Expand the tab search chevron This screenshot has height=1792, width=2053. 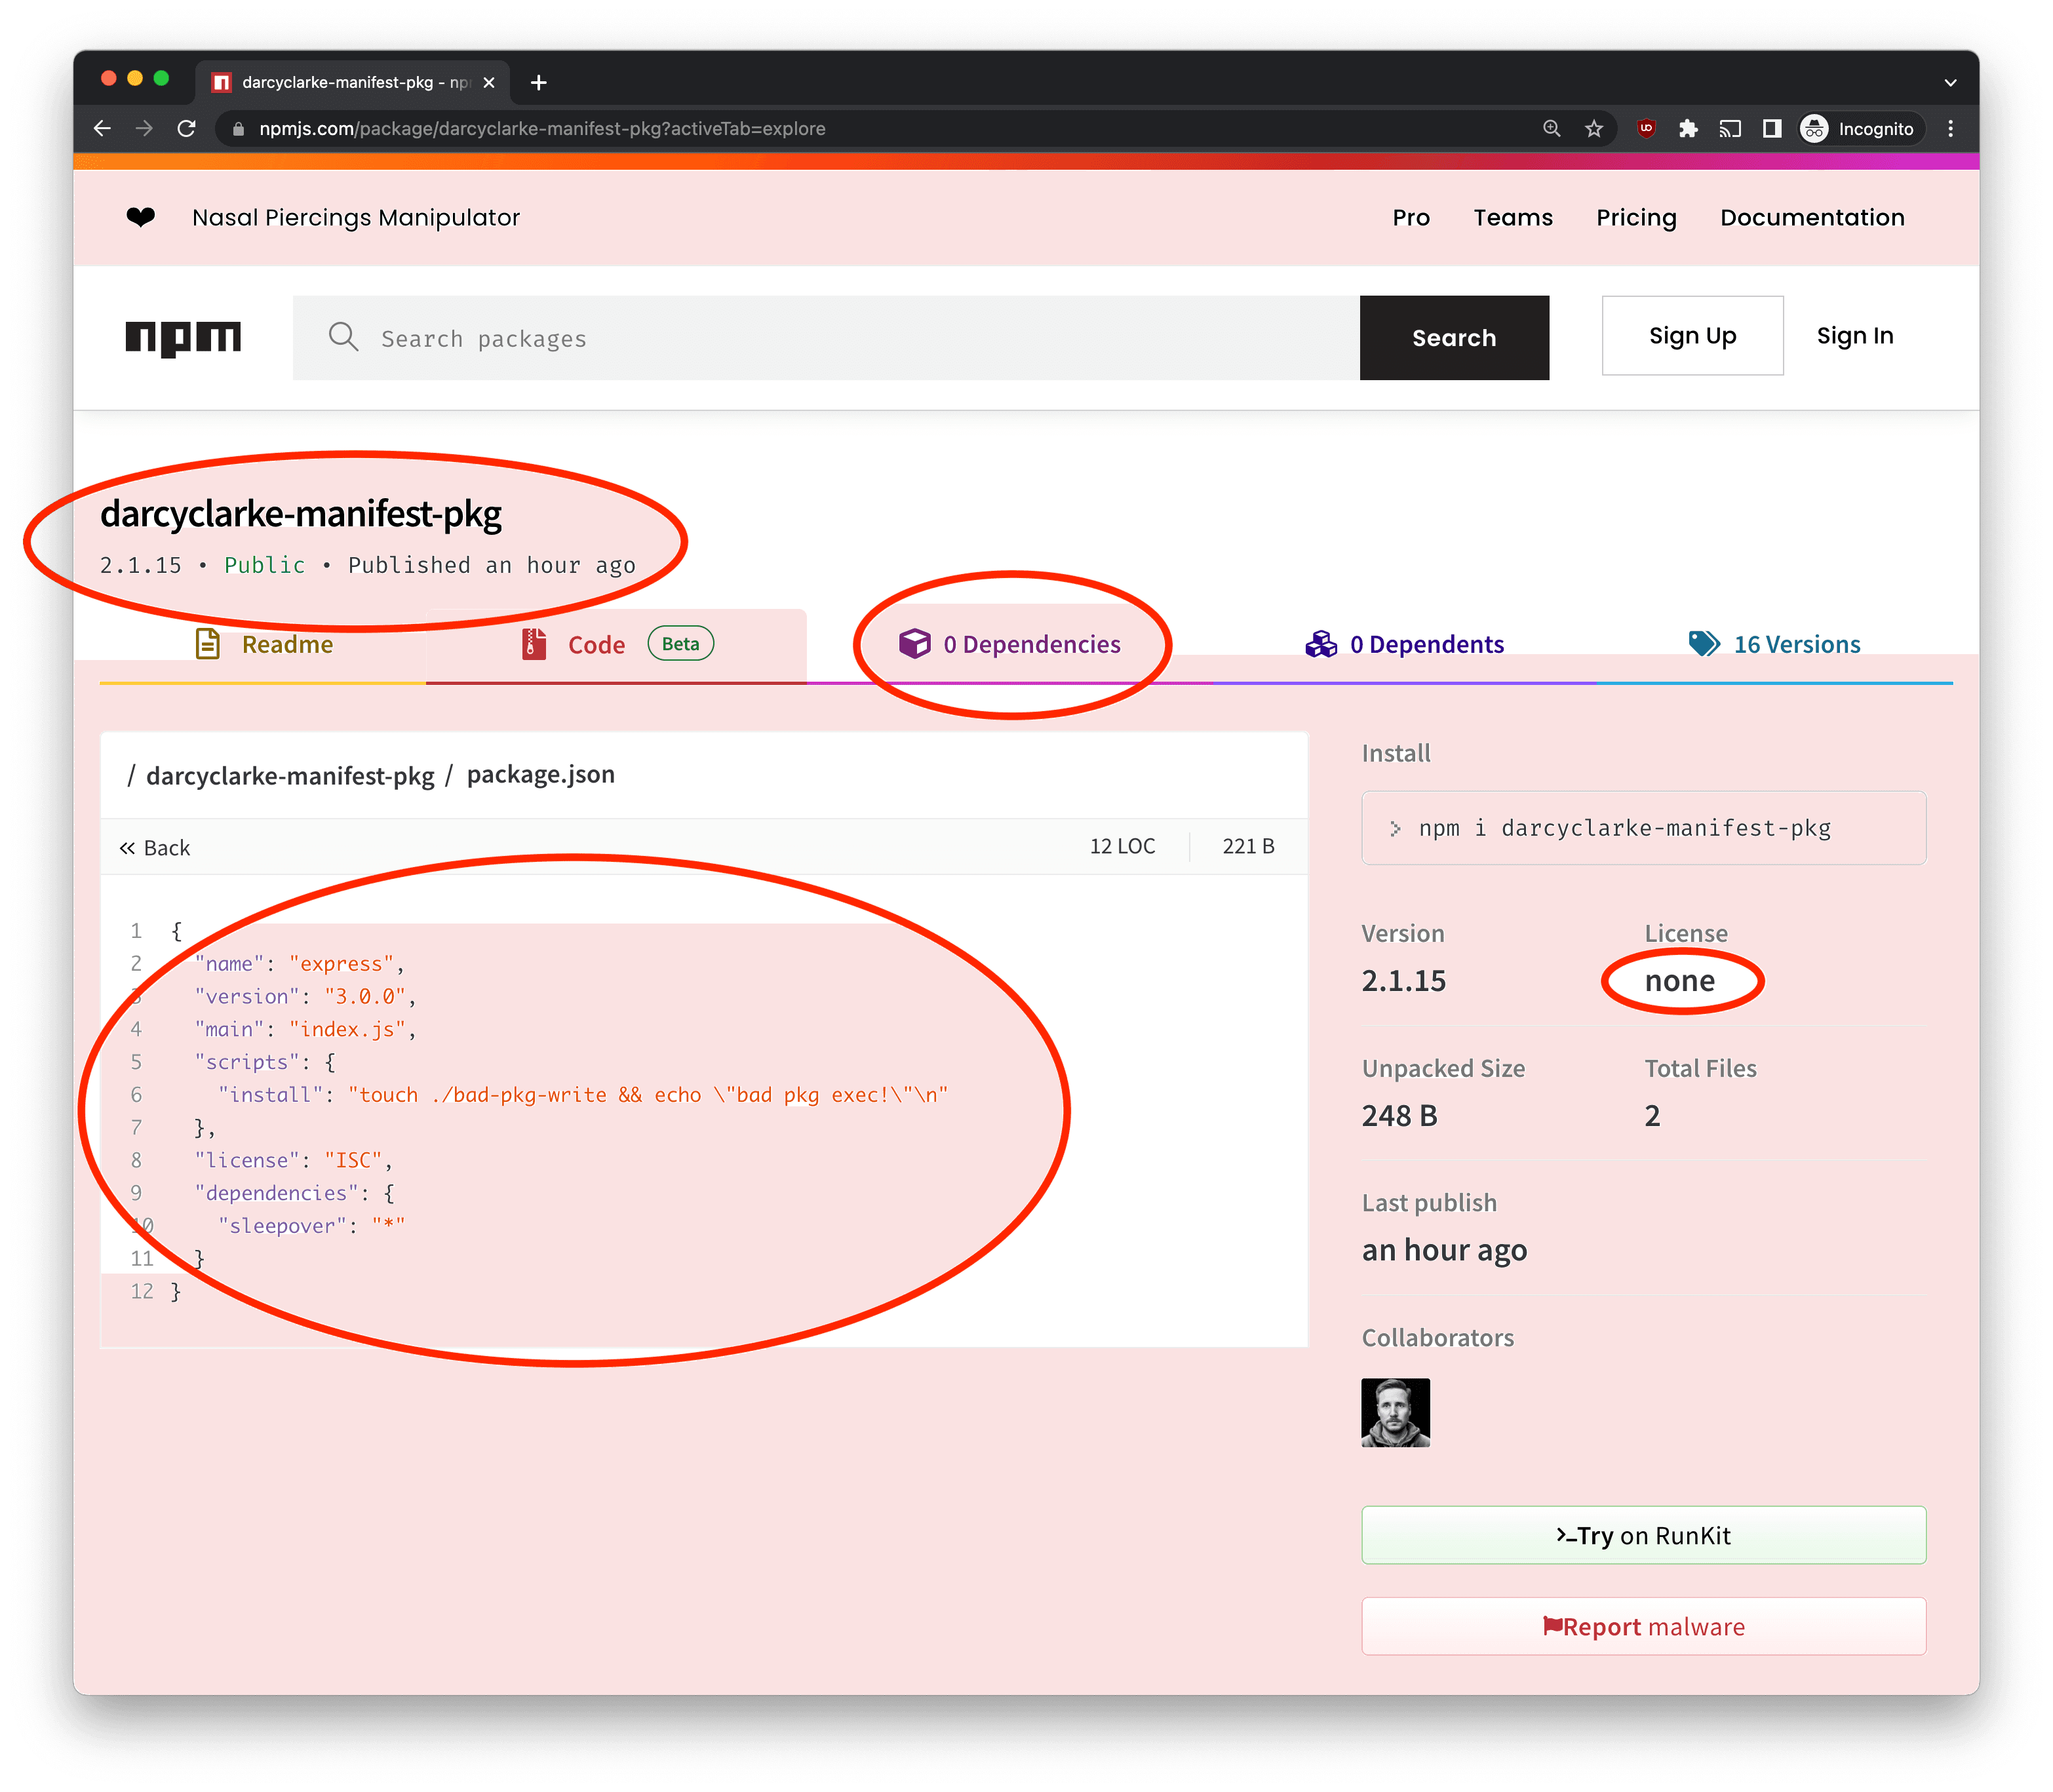[x=1950, y=83]
